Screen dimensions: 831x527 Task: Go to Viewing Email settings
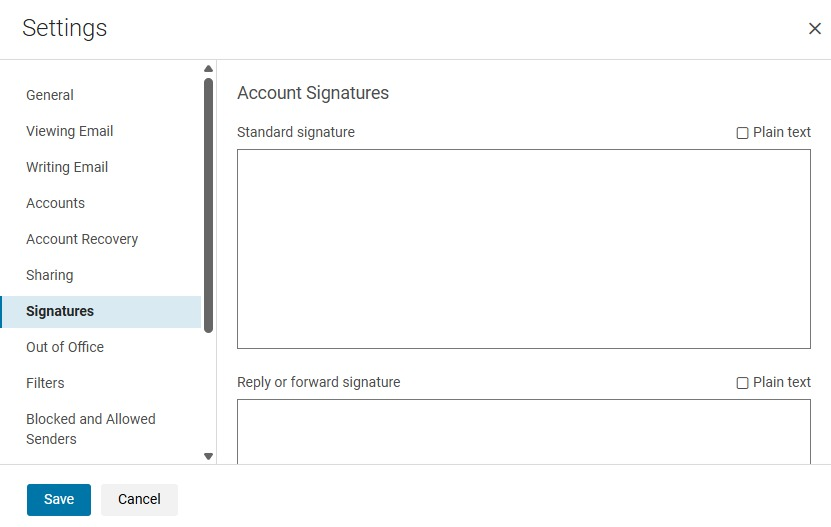(x=69, y=131)
